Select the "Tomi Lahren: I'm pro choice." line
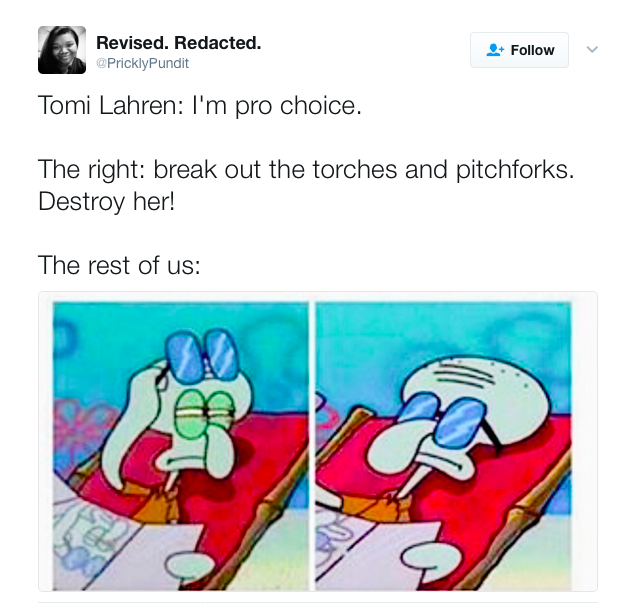The image size is (637, 604). click(x=199, y=106)
